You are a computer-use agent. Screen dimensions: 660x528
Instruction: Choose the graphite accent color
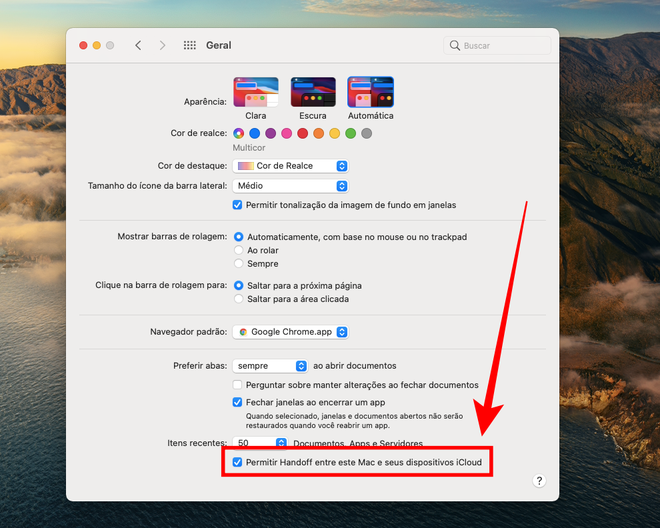pyautogui.click(x=367, y=133)
